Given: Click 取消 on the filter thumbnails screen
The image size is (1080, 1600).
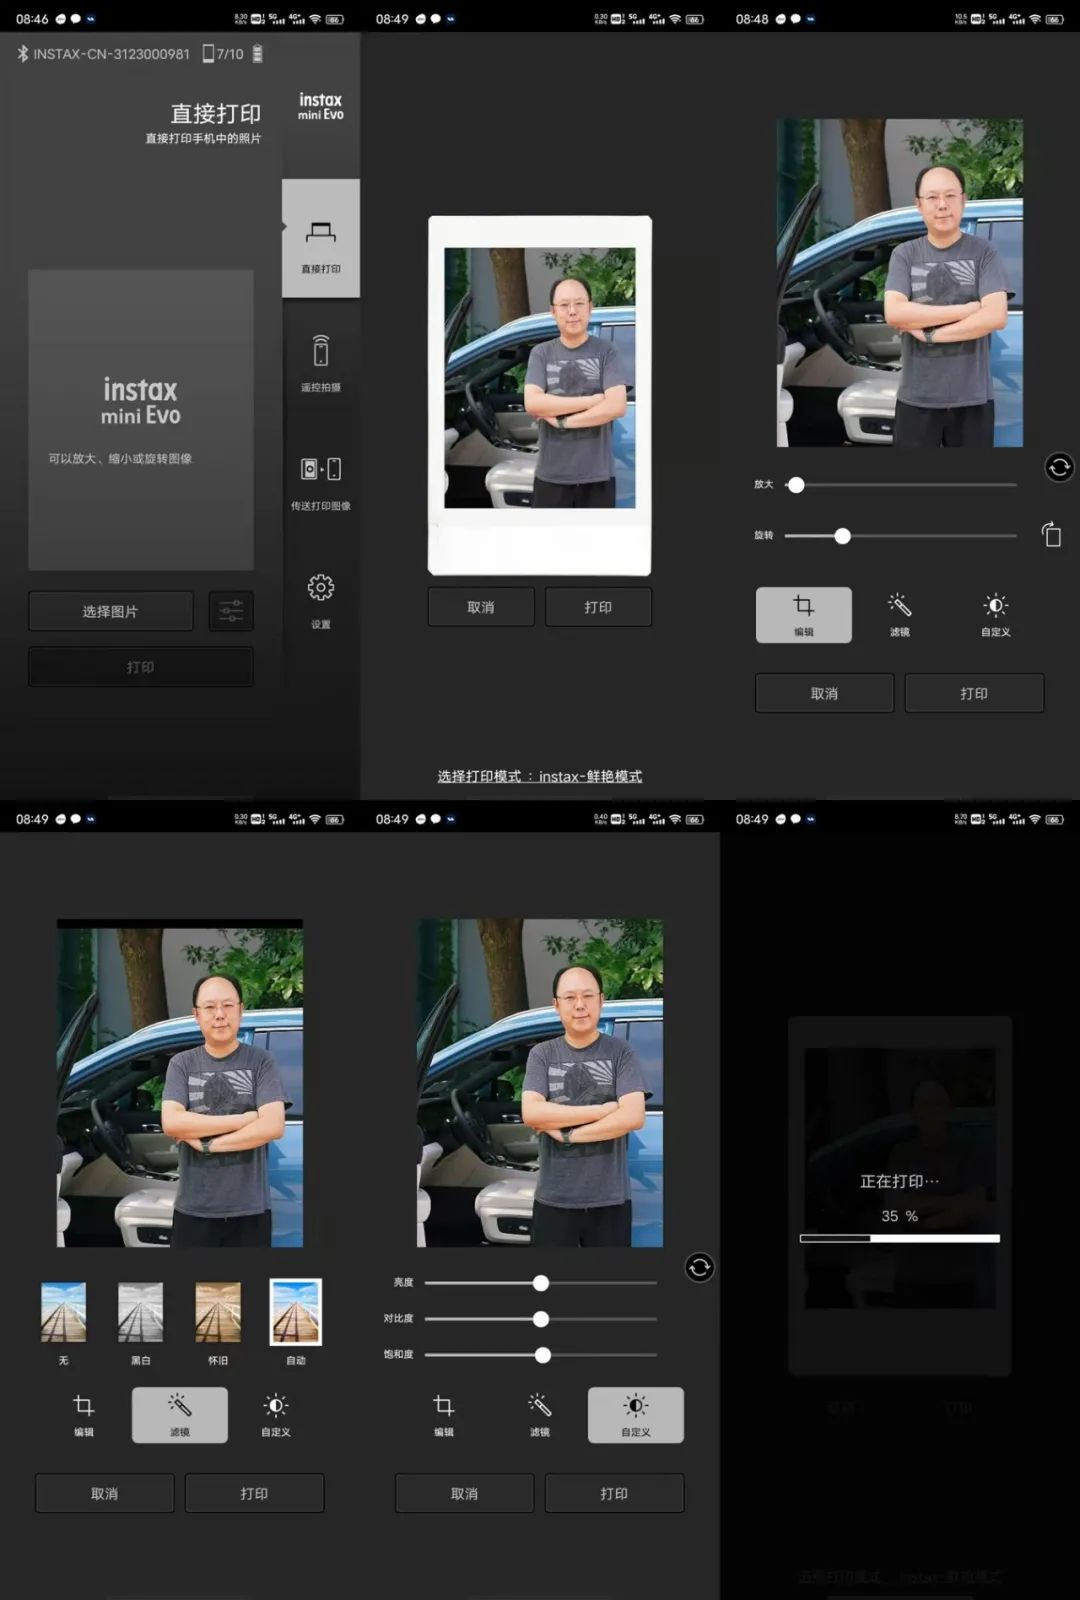Looking at the screenshot, I should click(105, 1493).
